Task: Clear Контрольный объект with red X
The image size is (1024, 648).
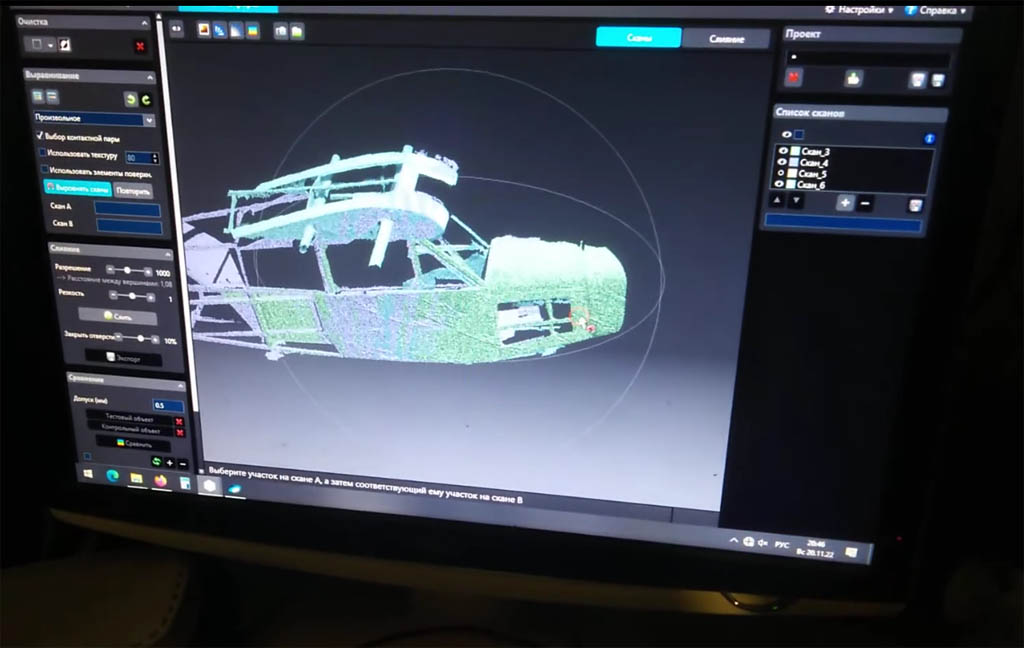Action: [180, 432]
